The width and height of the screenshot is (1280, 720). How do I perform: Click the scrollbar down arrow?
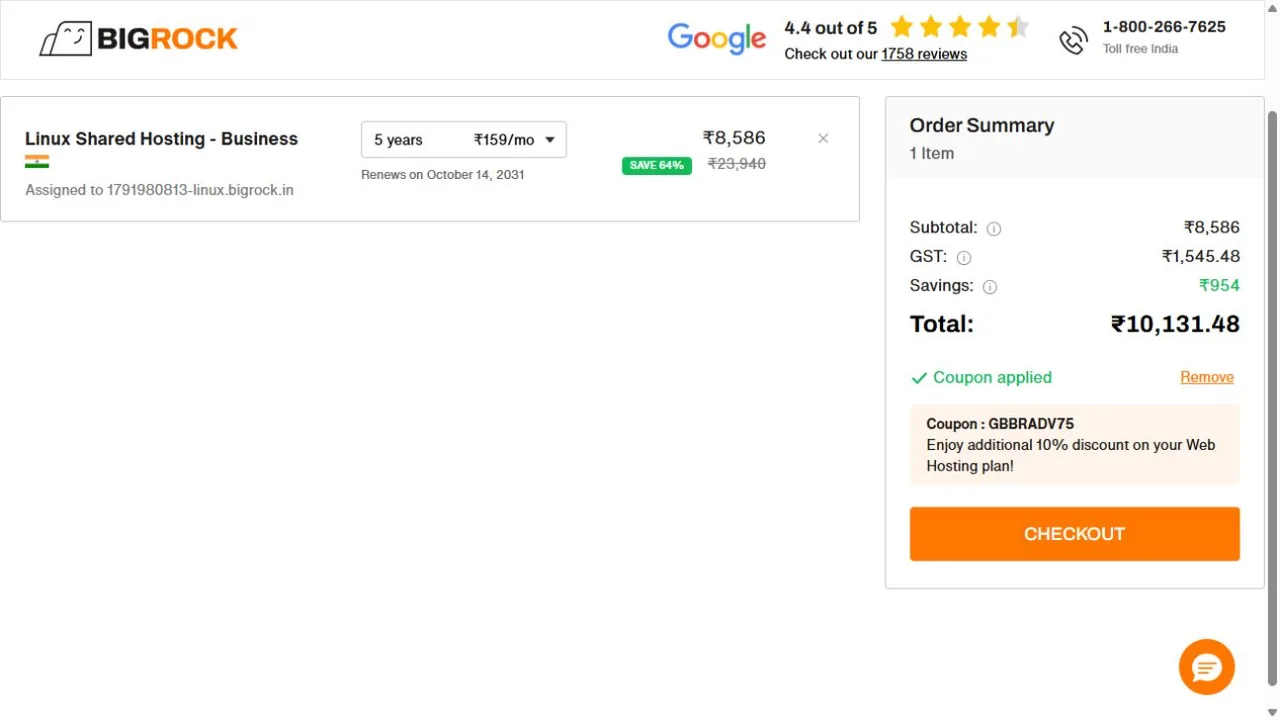(x=1272, y=712)
